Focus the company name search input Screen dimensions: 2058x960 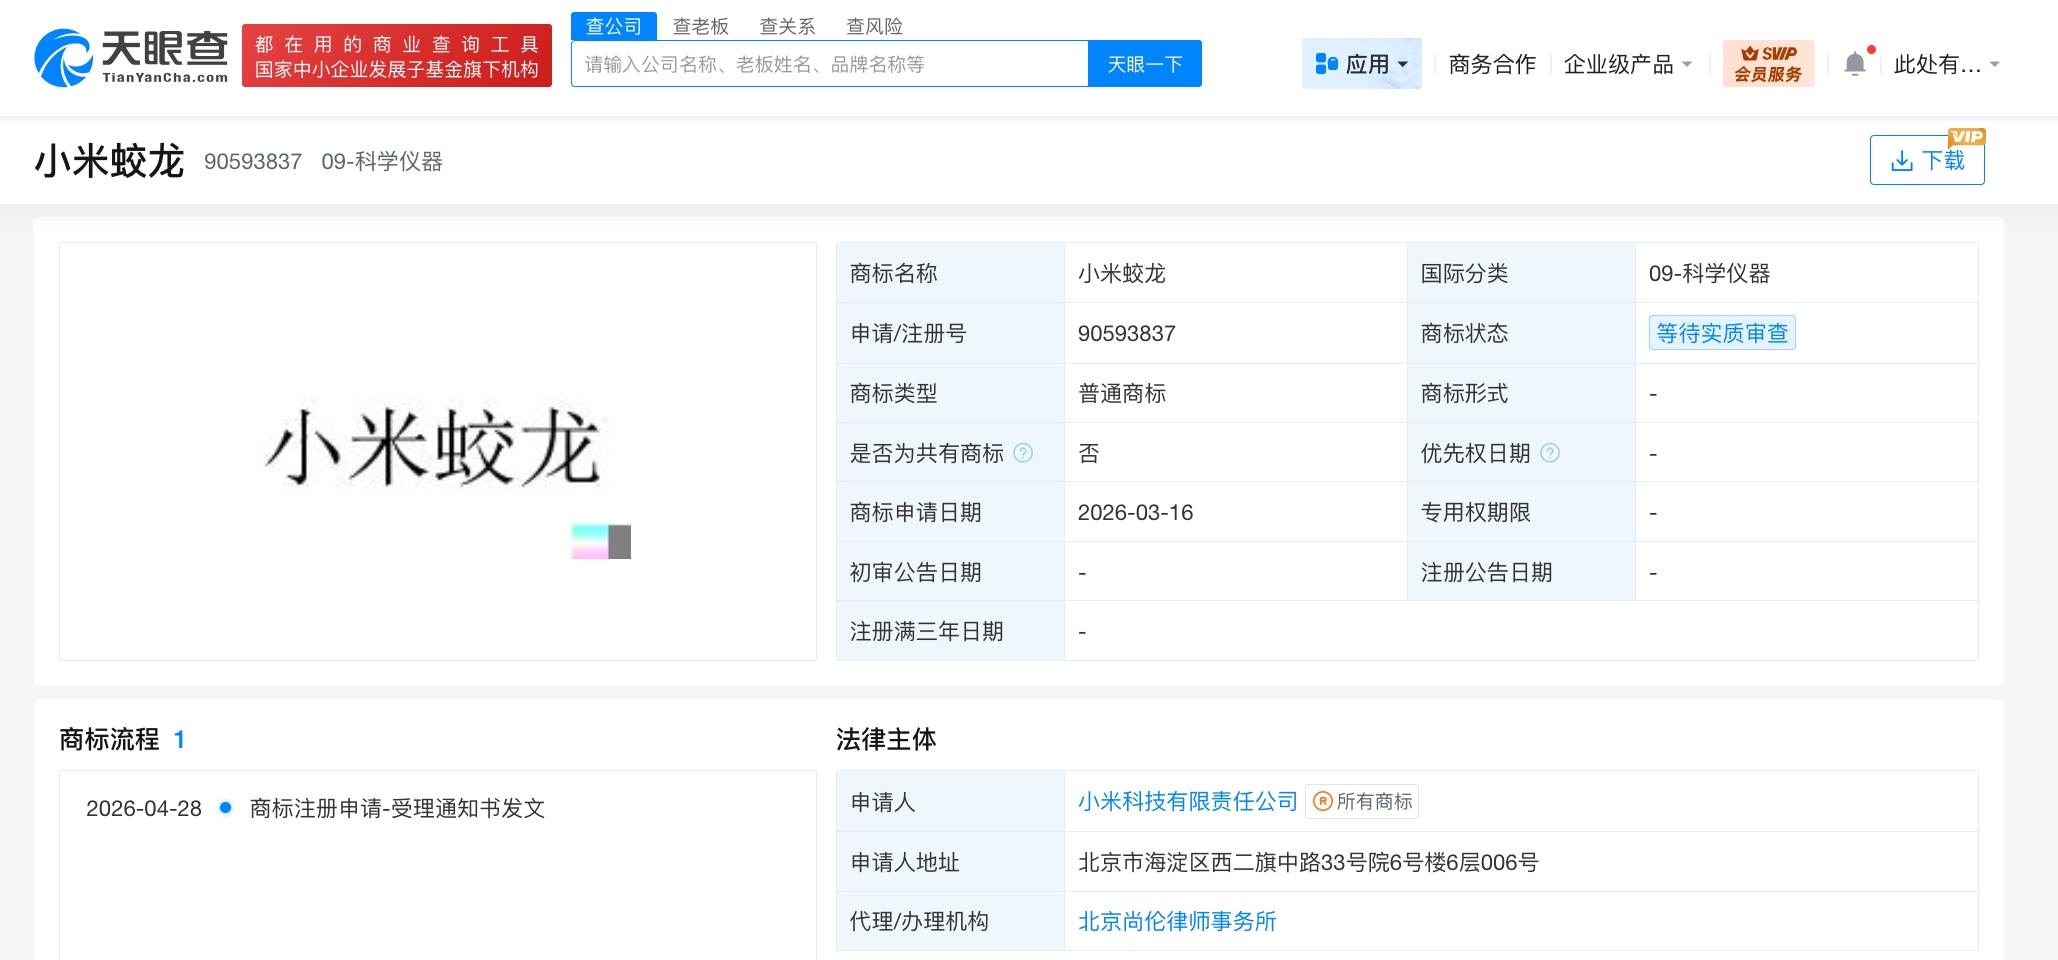click(830, 64)
